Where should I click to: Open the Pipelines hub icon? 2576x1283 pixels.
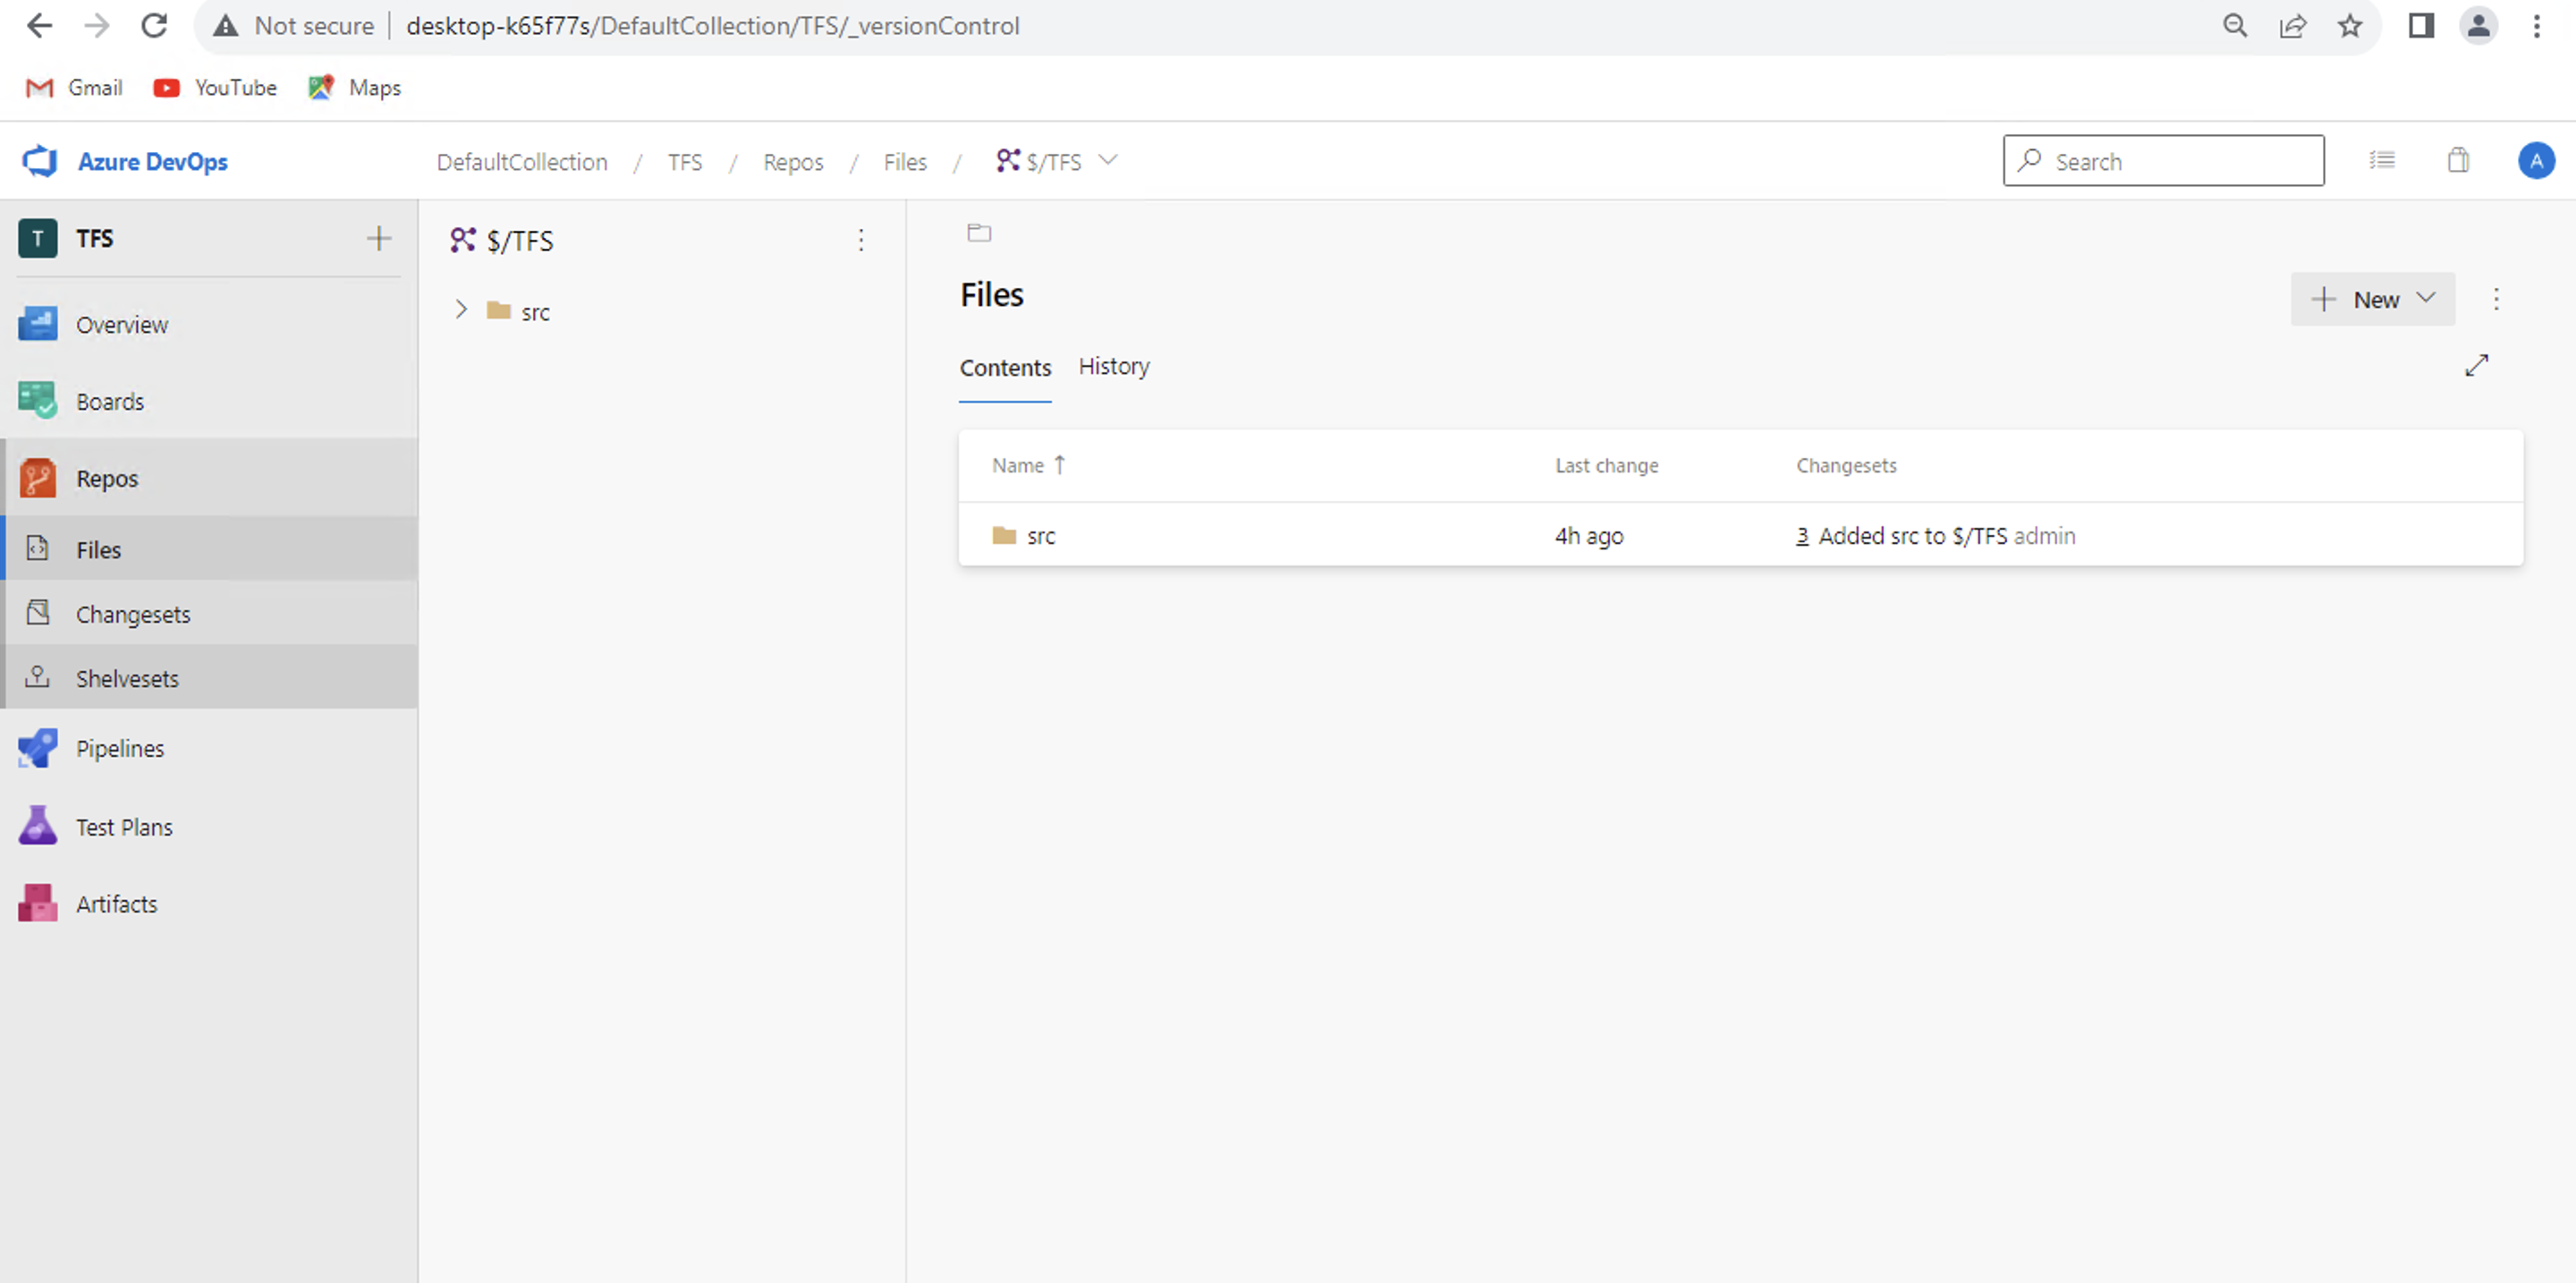point(38,748)
